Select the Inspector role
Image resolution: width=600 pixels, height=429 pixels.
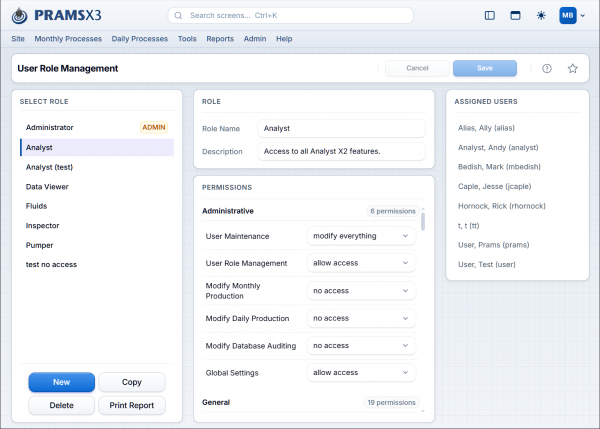(97, 226)
